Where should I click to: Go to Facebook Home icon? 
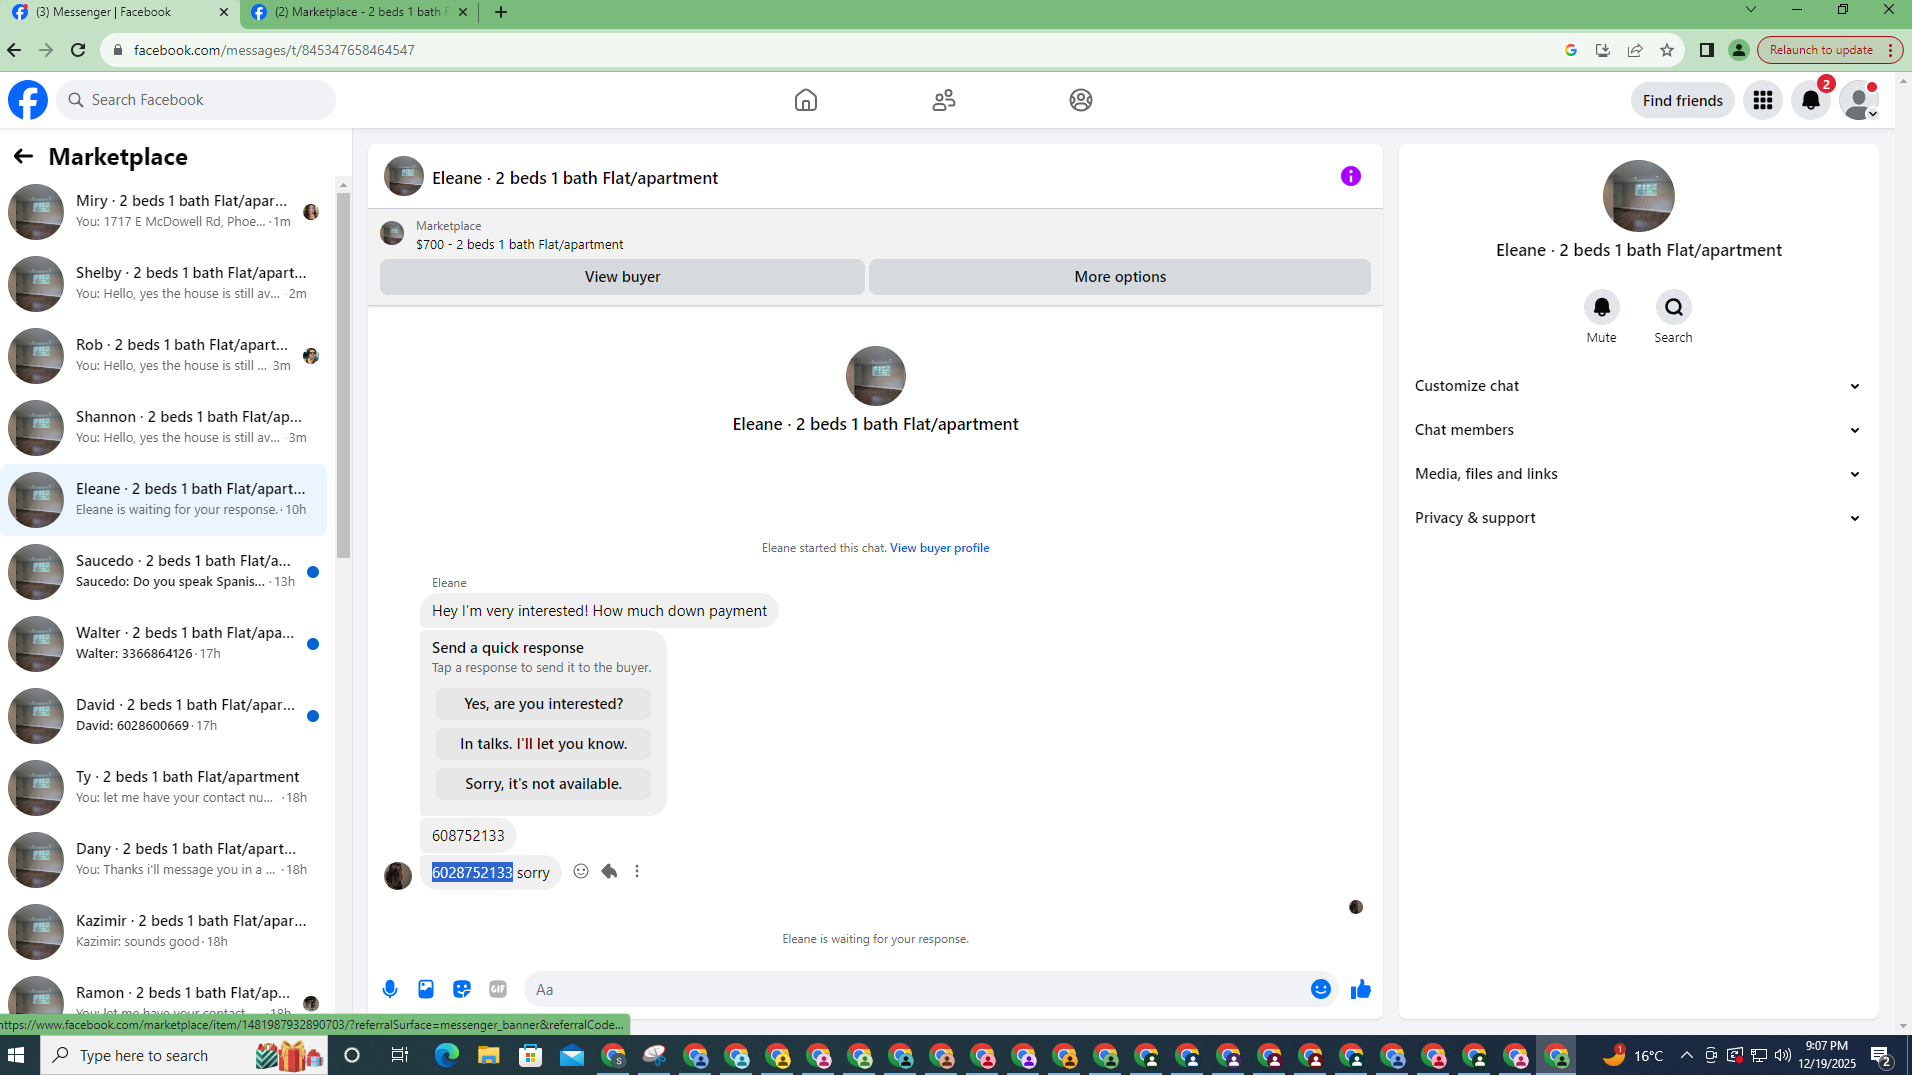805,100
